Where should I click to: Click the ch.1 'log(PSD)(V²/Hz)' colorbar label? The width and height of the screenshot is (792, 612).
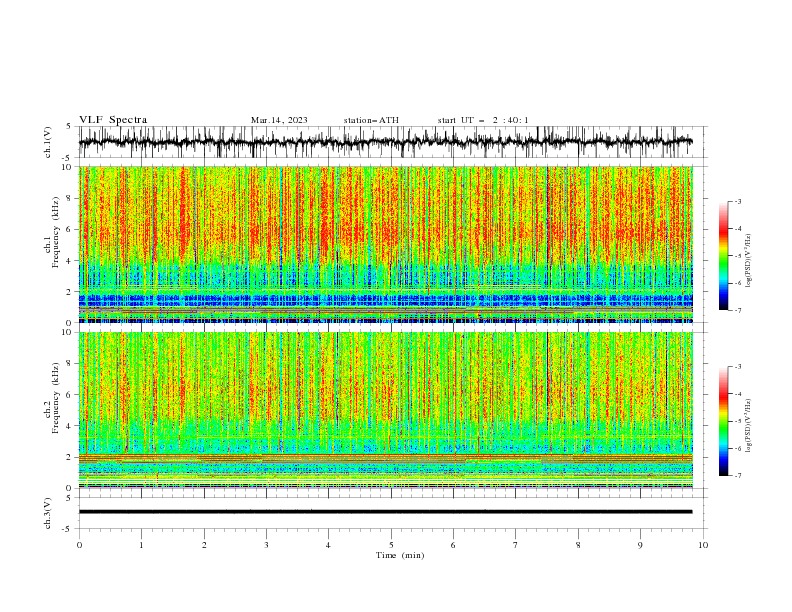749,261
